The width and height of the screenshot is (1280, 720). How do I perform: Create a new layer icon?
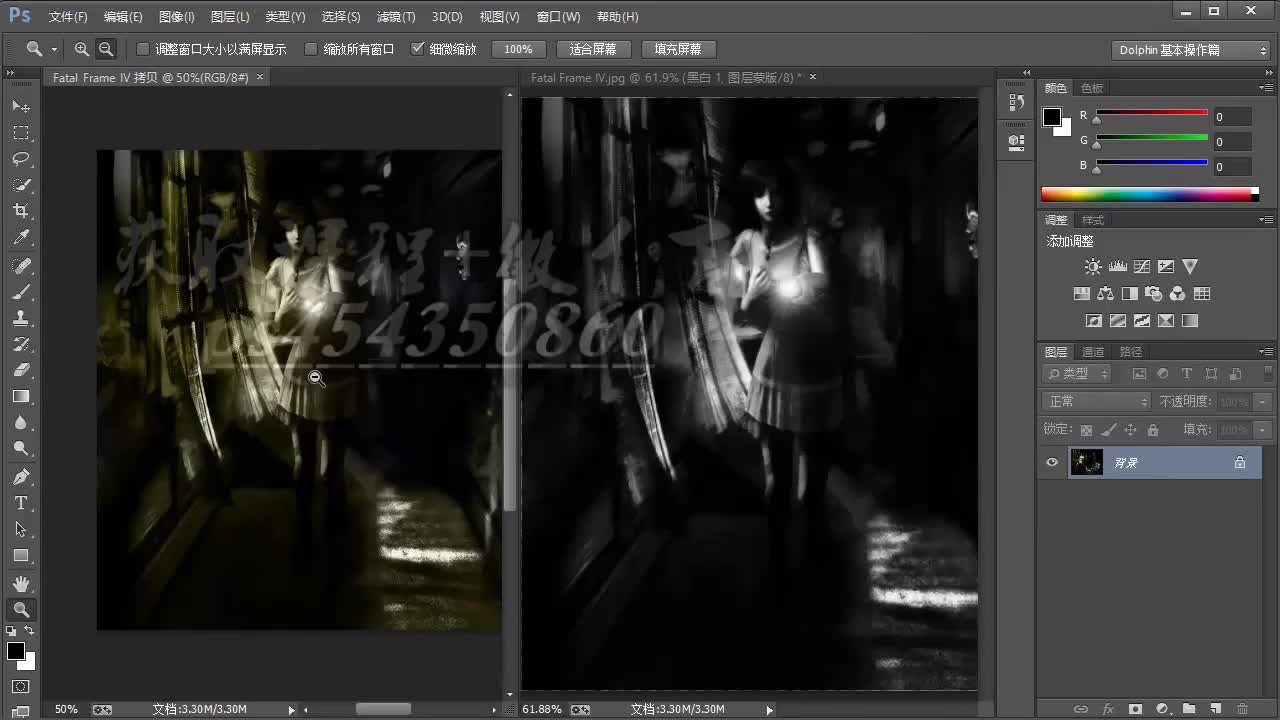coord(1216,709)
